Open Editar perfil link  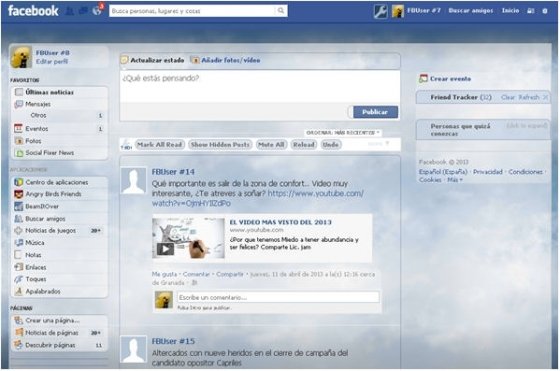pyautogui.click(x=52, y=61)
